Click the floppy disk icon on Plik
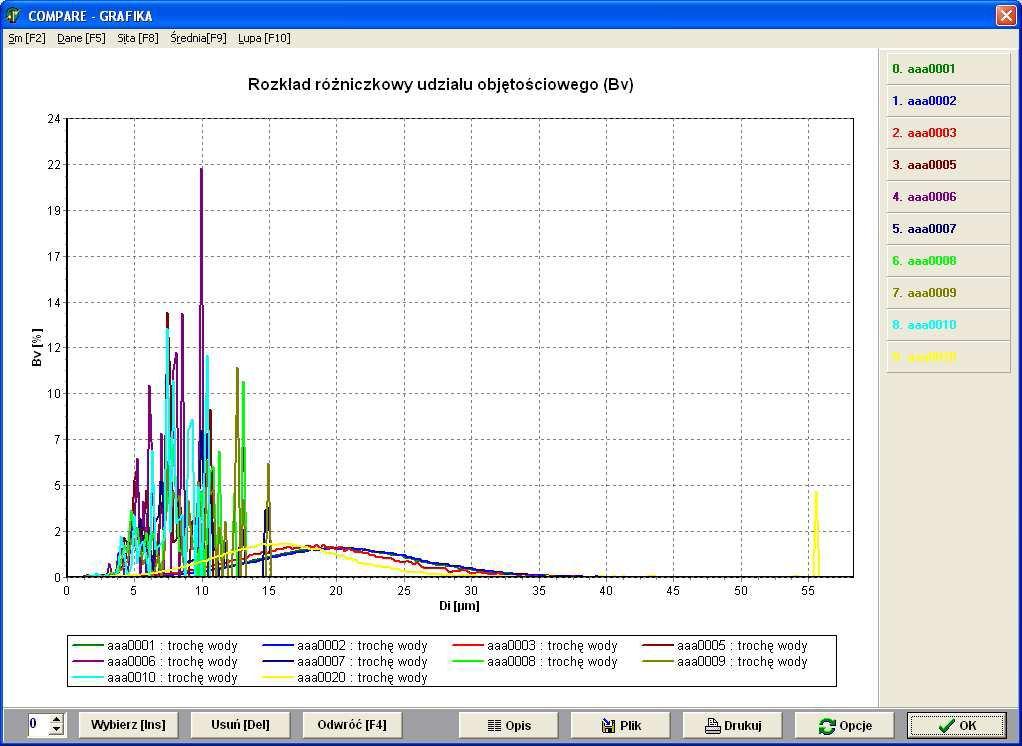1022x746 pixels. (x=609, y=726)
